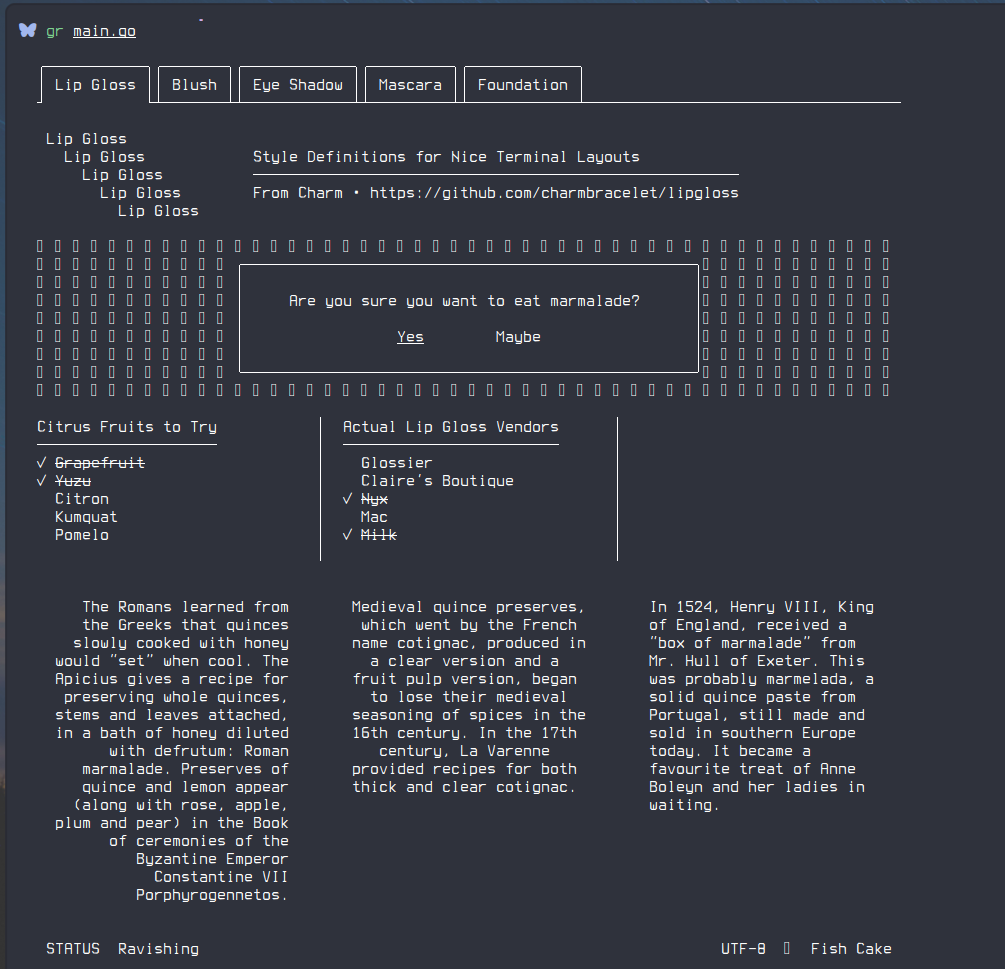
Task: Click the STATUS label in status bar
Action: (73, 948)
